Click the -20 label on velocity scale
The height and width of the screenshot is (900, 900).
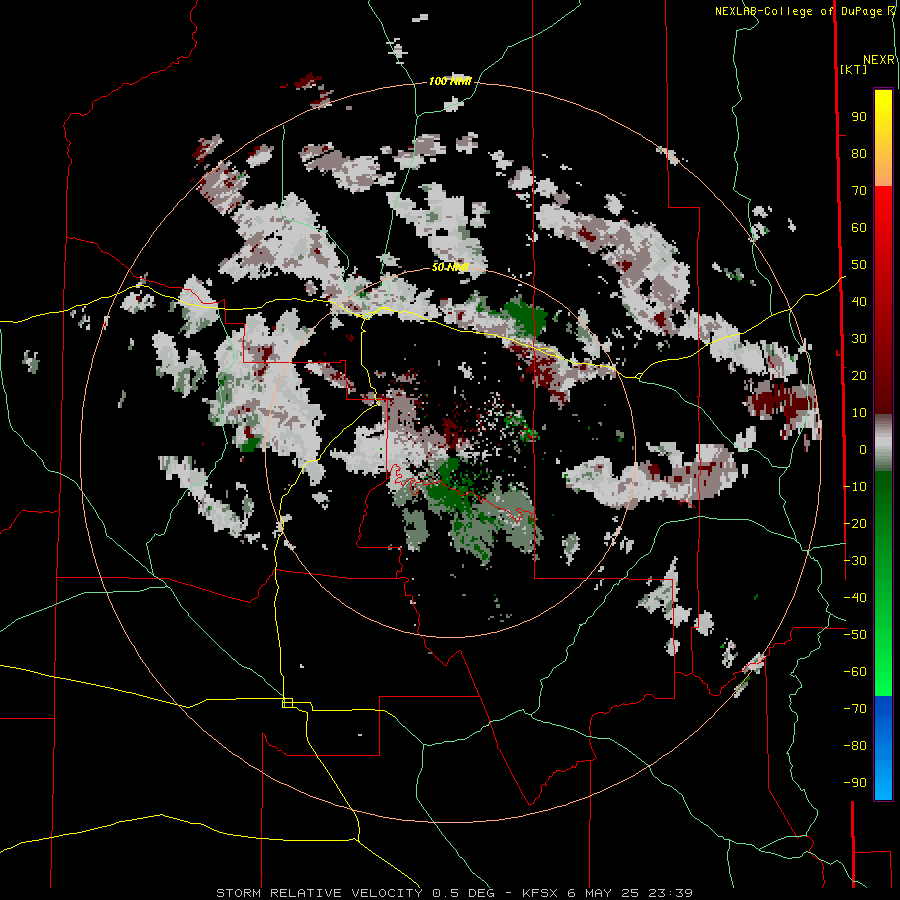855,523
